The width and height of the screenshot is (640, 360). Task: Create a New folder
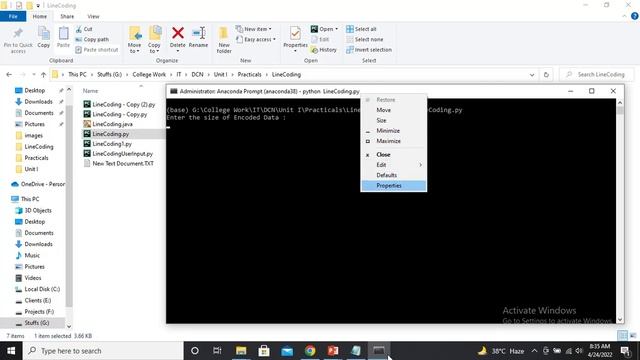[x=224, y=40]
